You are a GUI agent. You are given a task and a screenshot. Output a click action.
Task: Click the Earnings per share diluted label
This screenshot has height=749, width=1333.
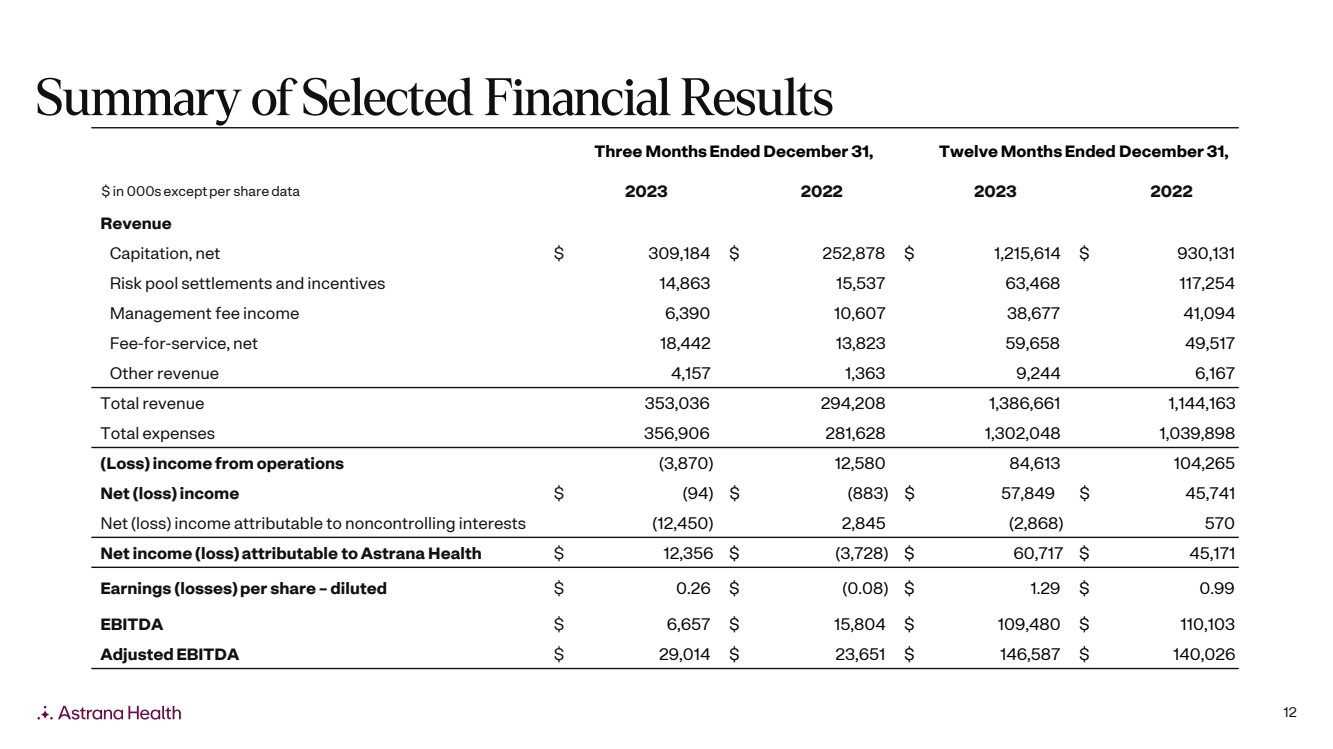[243, 589]
